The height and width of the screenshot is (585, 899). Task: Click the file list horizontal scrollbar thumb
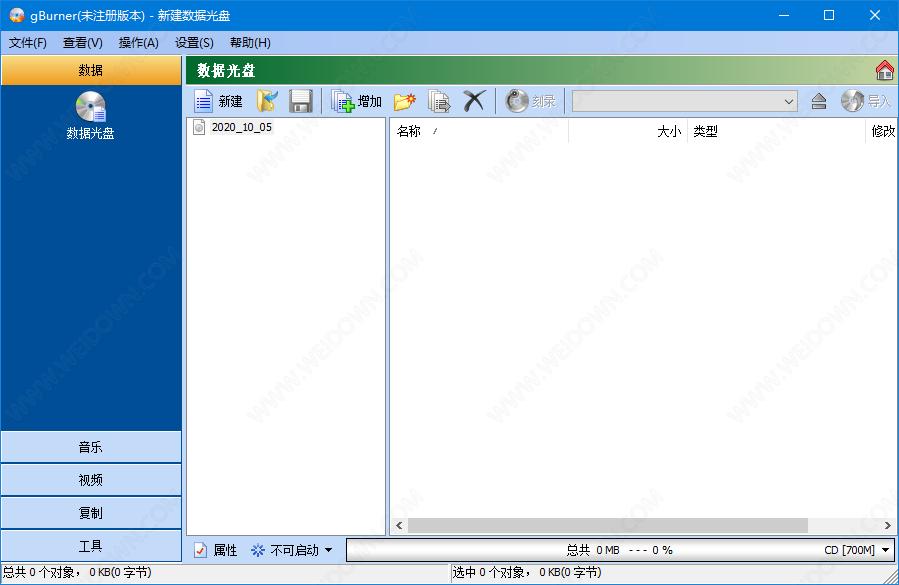608,525
